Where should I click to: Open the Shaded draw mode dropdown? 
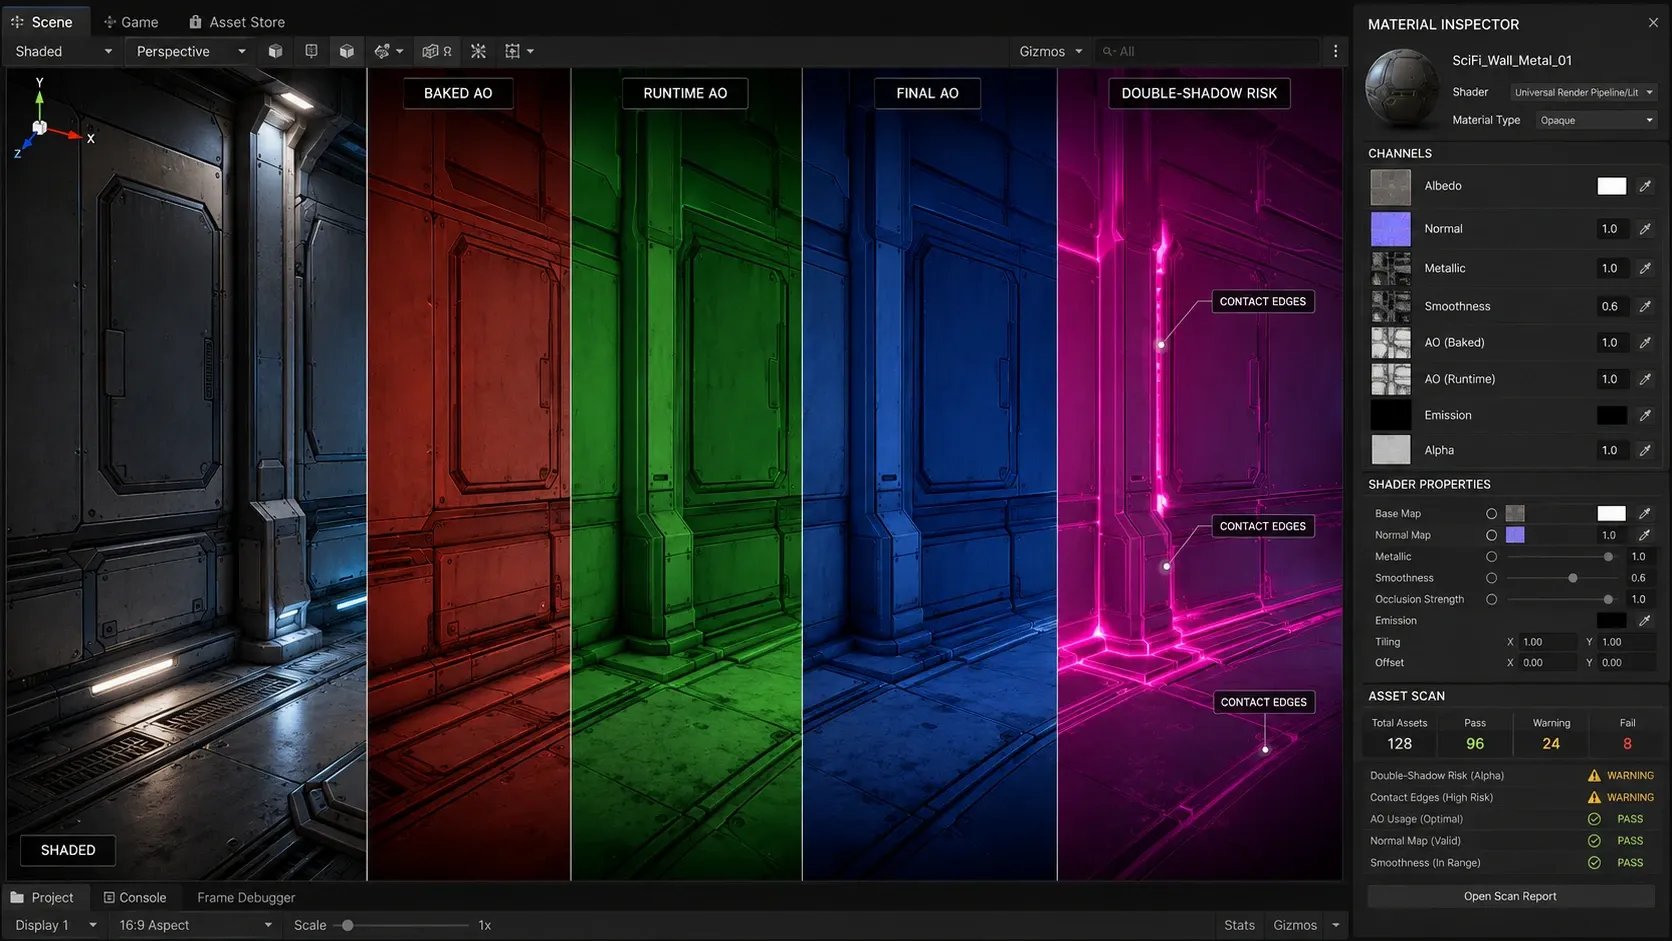[x=63, y=51]
